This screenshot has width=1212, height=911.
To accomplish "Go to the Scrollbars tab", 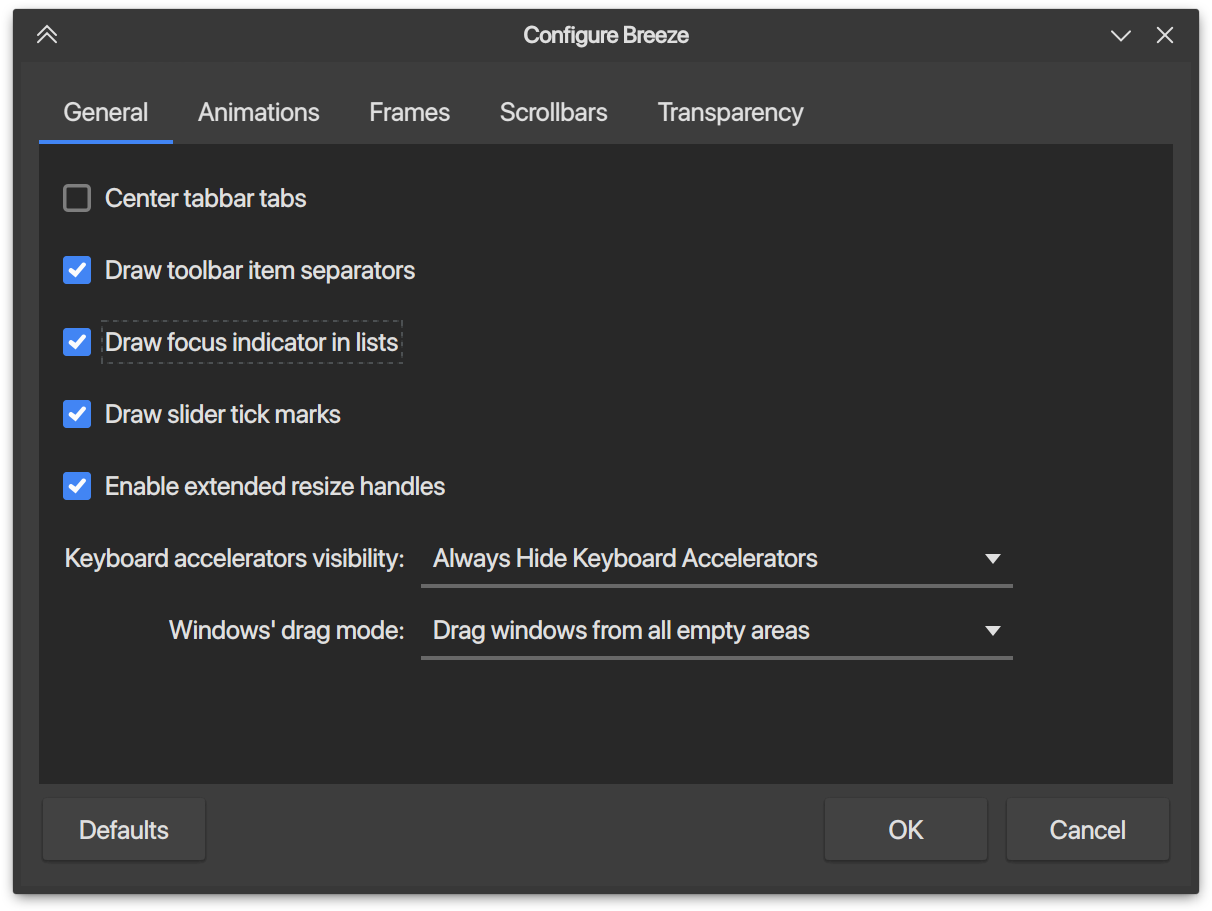I will (554, 112).
